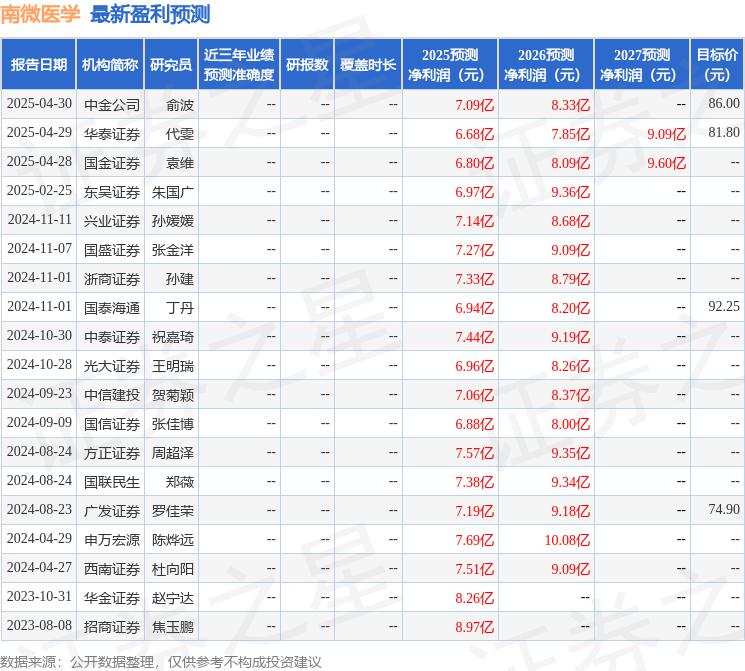Click the target price 92.25
This screenshot has width=745, height=671.
(x=724, y=306)
